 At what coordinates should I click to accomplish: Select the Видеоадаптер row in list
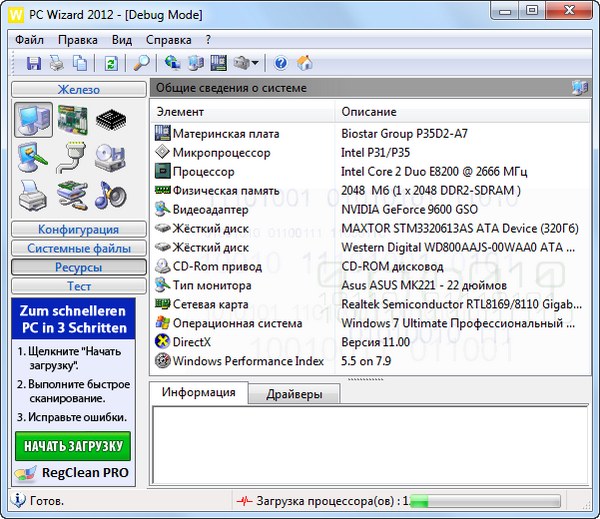pos(213,209)
